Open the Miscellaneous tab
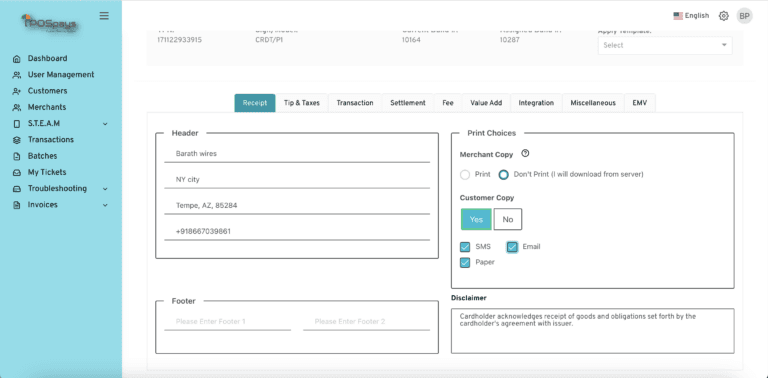 pyautogui.click(x=593, y=103)
